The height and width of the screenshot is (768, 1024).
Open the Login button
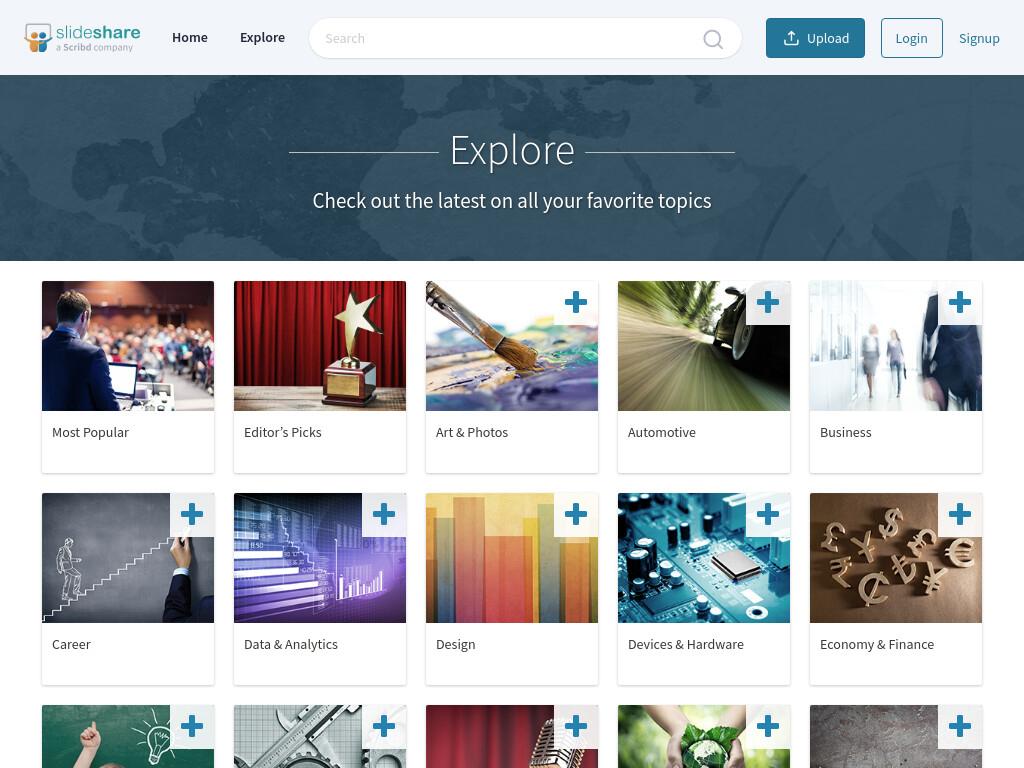click(911, 38)
